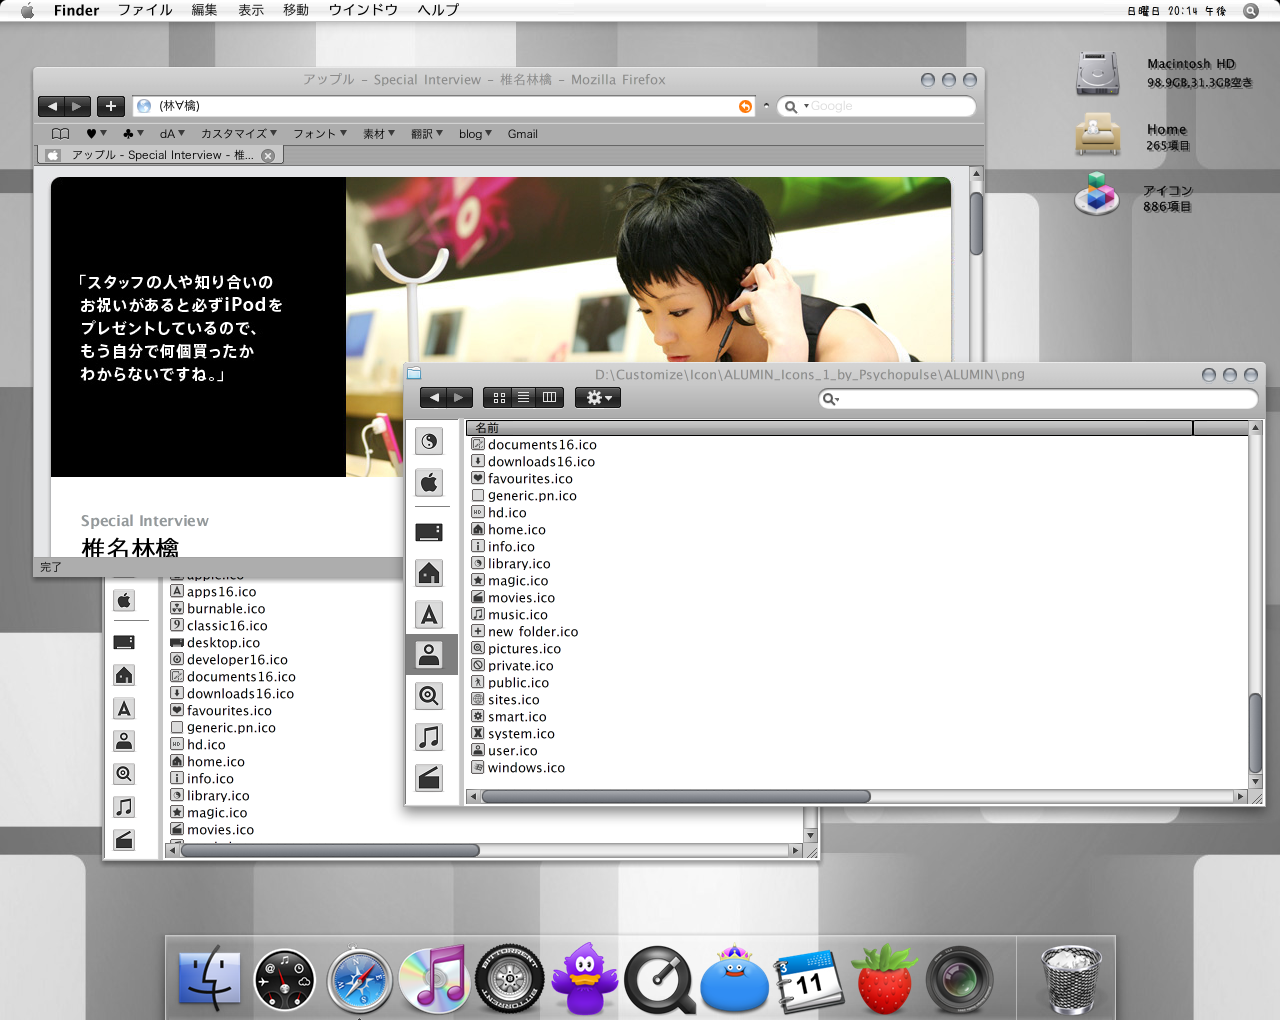Open the purple duck Adium dock icon

coord(584,978)
